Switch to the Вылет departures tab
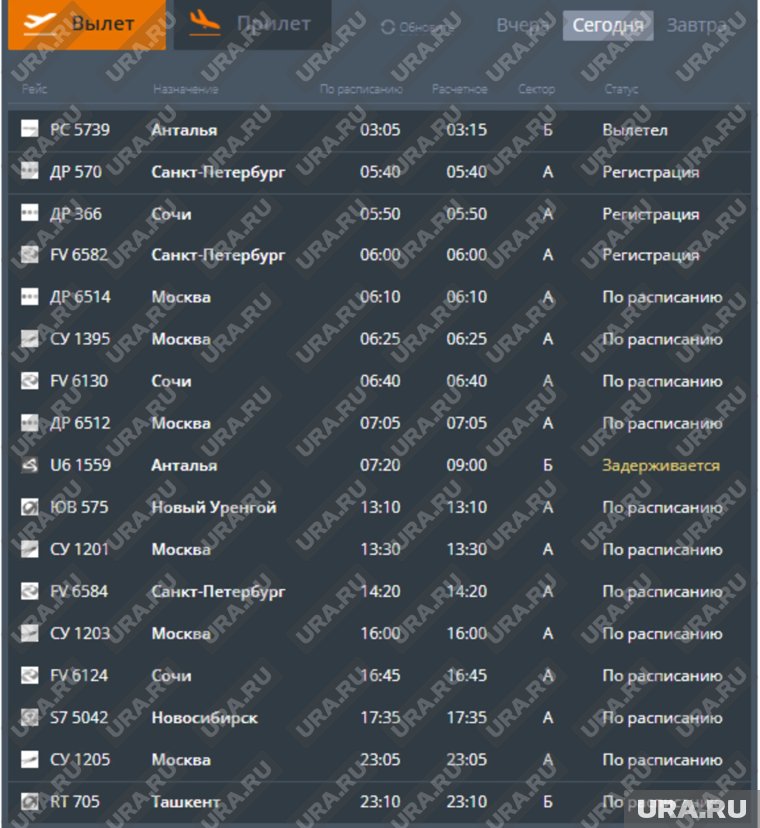 coord(86,25)
